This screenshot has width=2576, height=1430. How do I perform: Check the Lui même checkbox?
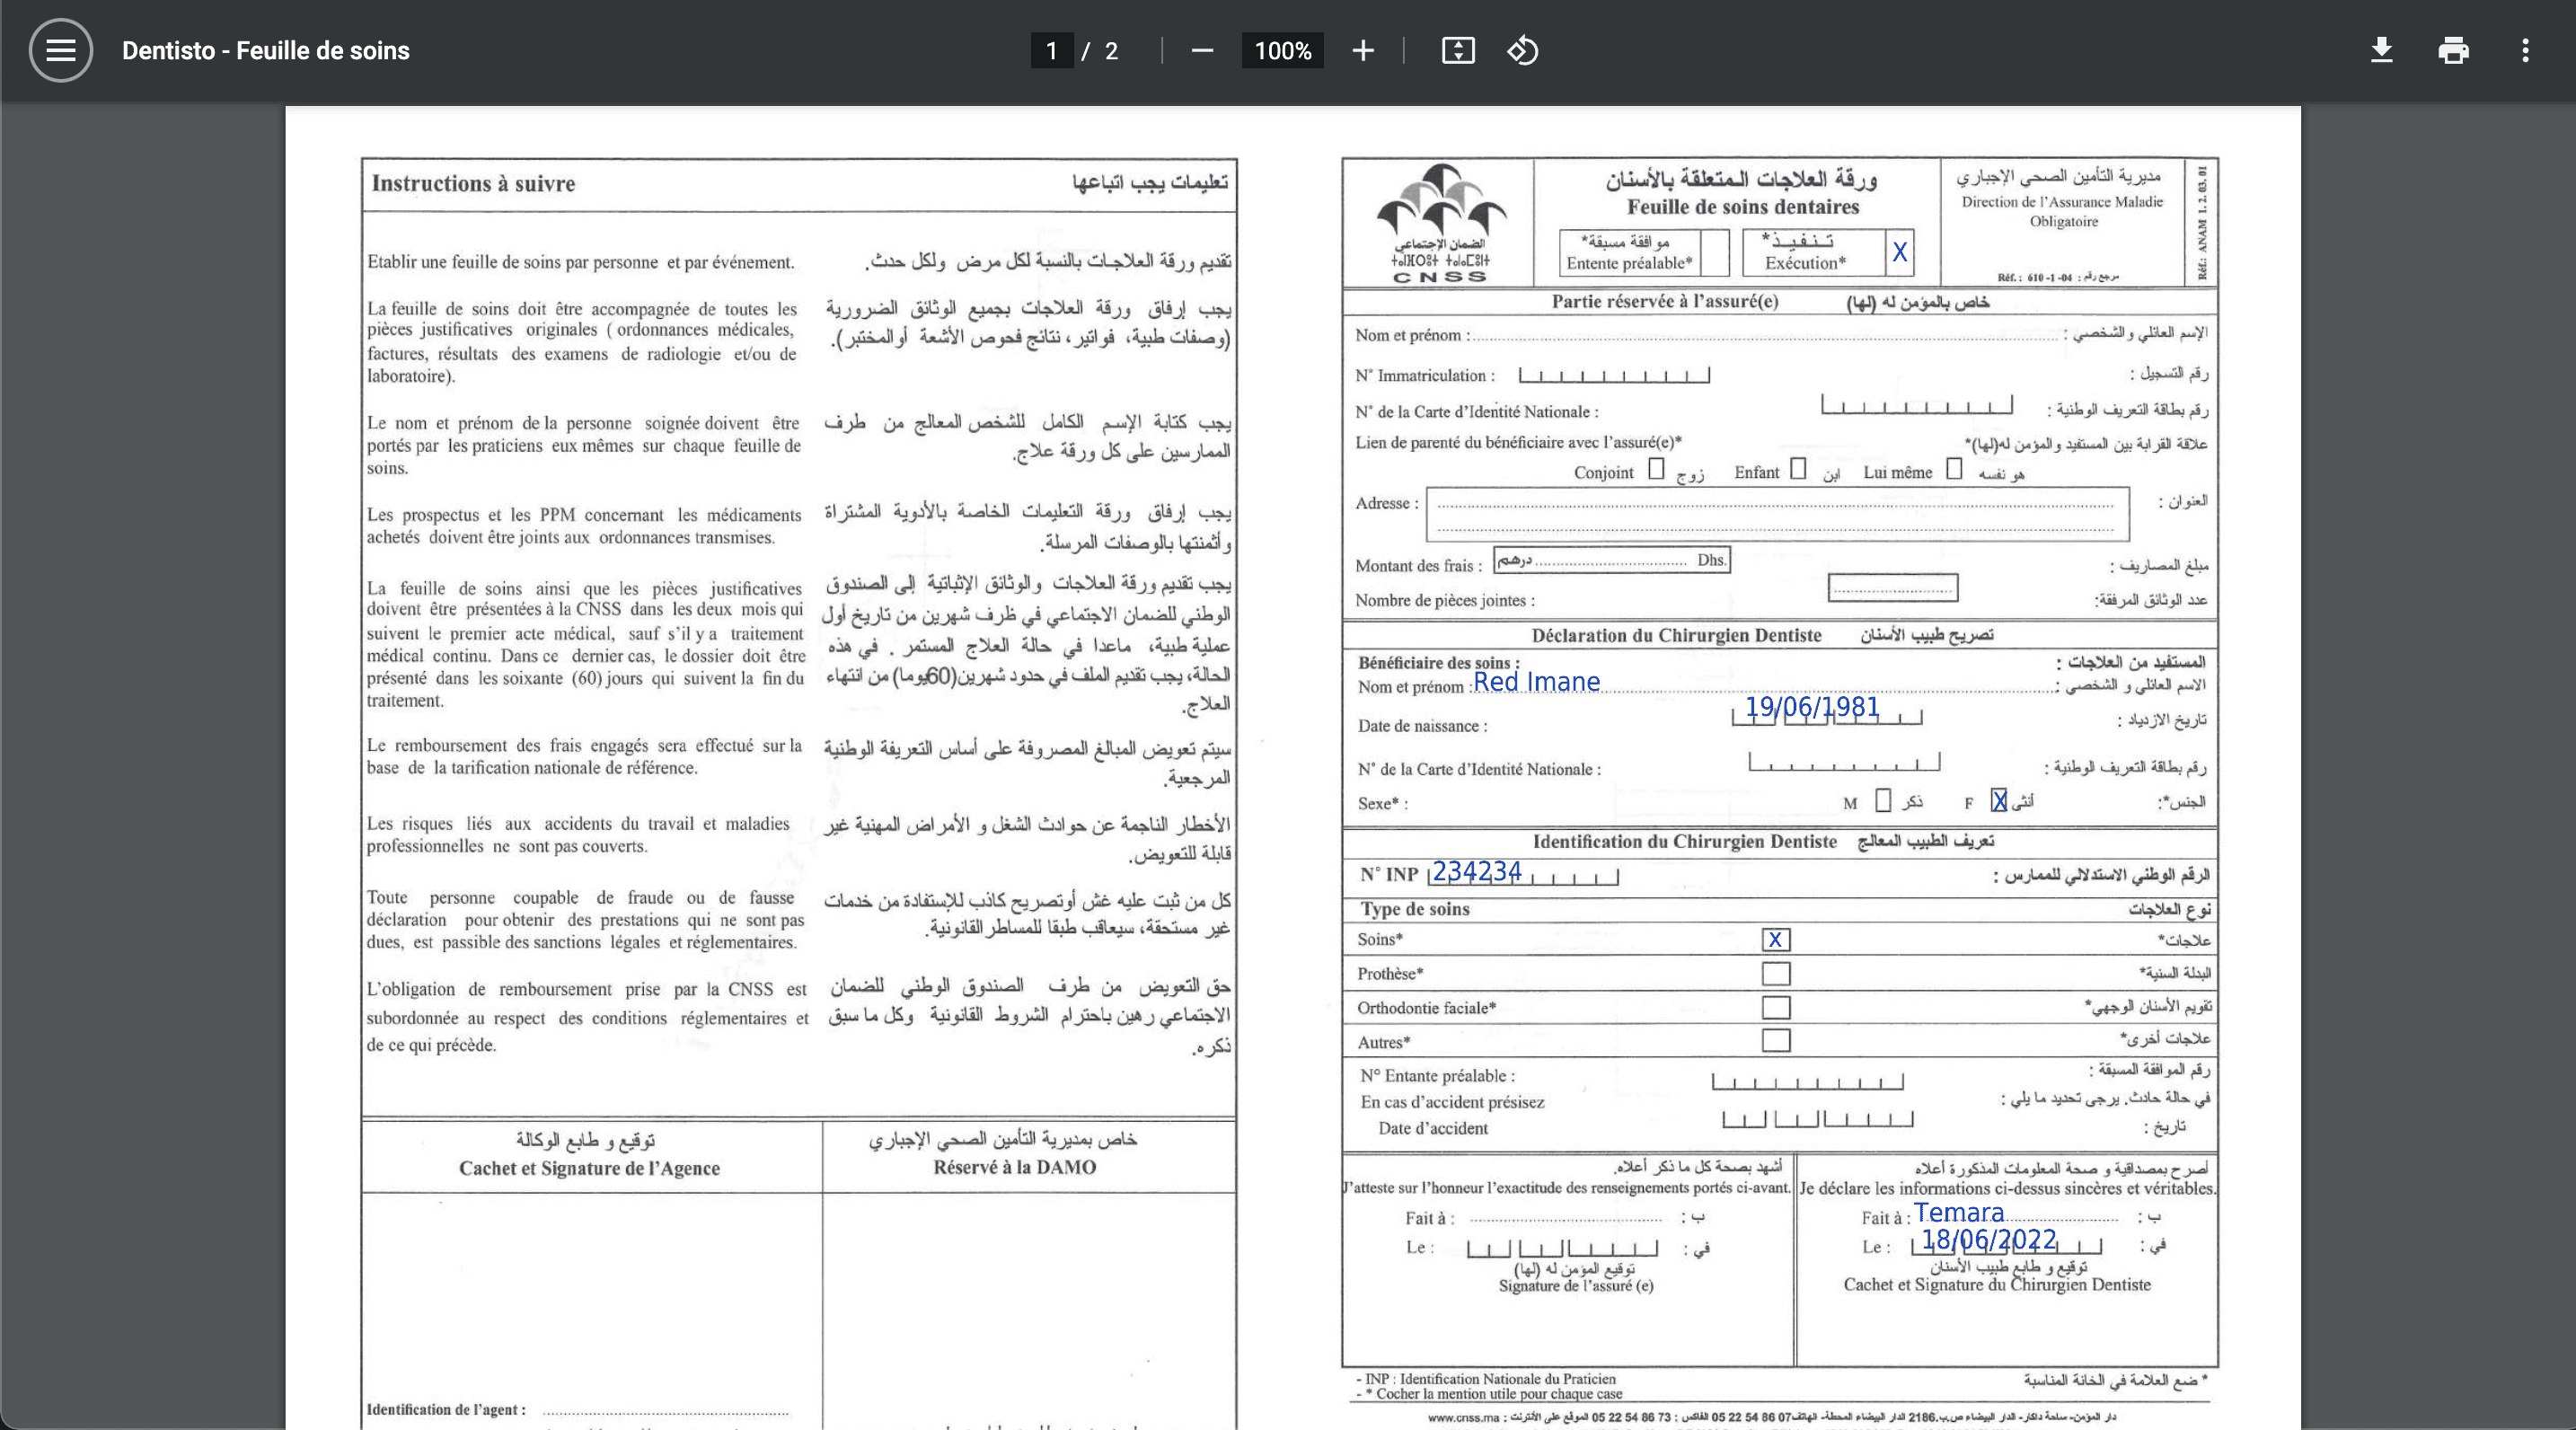pyautogui.click(x=1955, y=469)
